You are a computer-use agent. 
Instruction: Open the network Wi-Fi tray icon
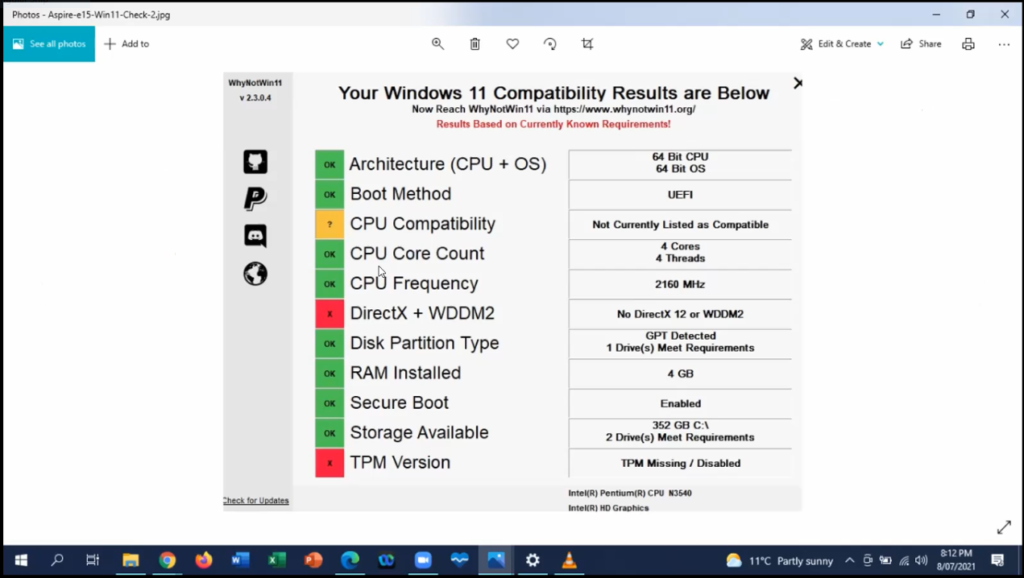pos(904,560)
